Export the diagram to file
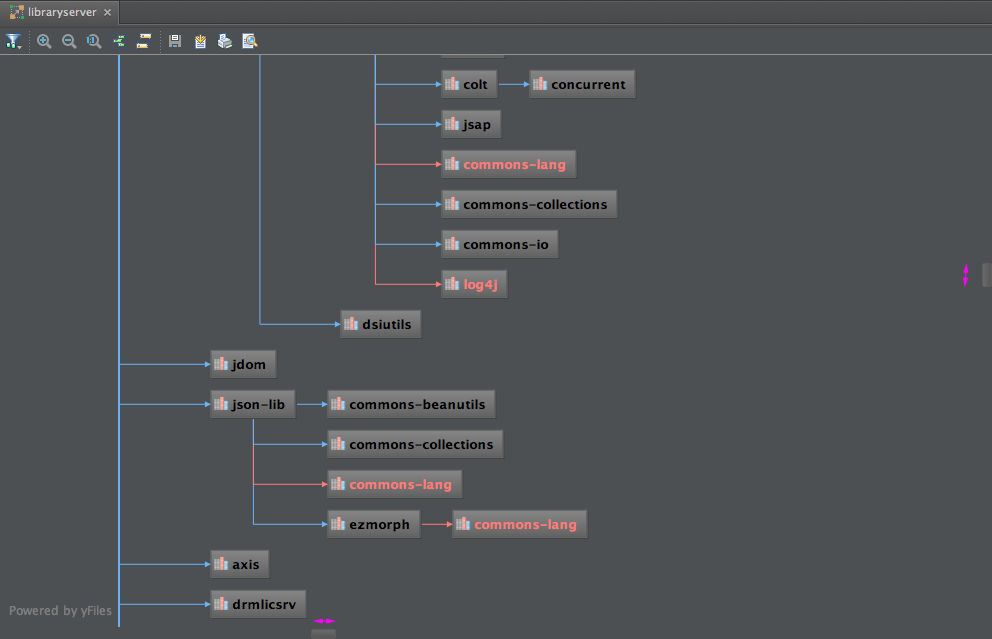Viewport: 992px width, 639px height. 200,42
